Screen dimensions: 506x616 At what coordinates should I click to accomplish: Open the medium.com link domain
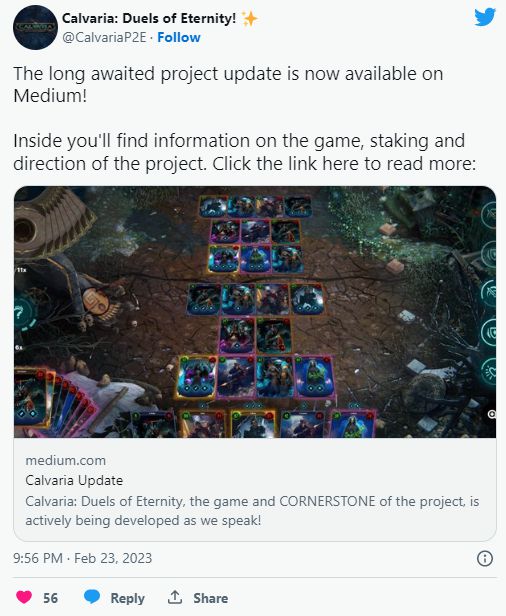[x=66, y=460]
